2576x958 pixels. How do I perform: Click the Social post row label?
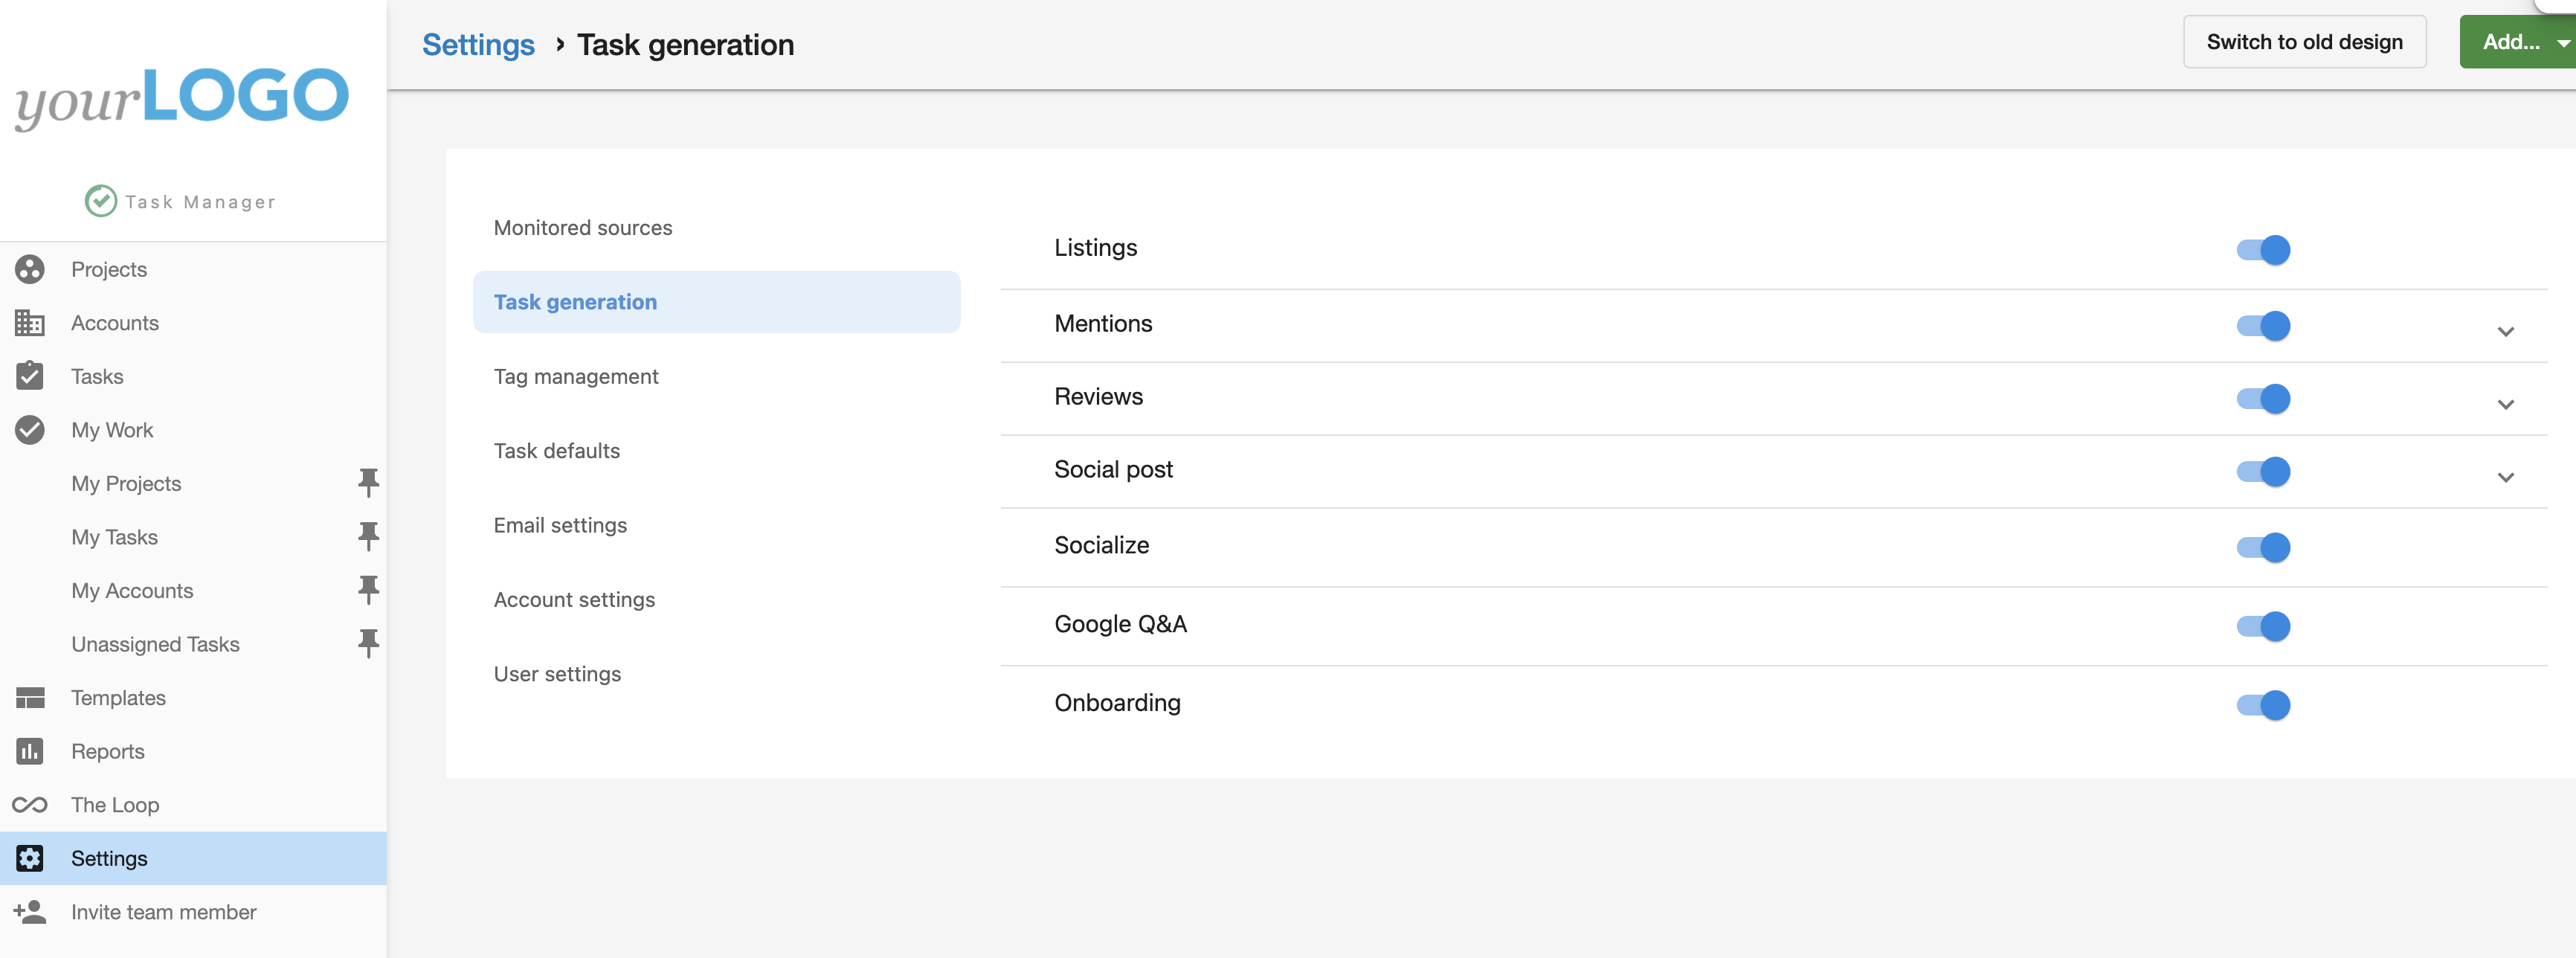pos(1113,469)
